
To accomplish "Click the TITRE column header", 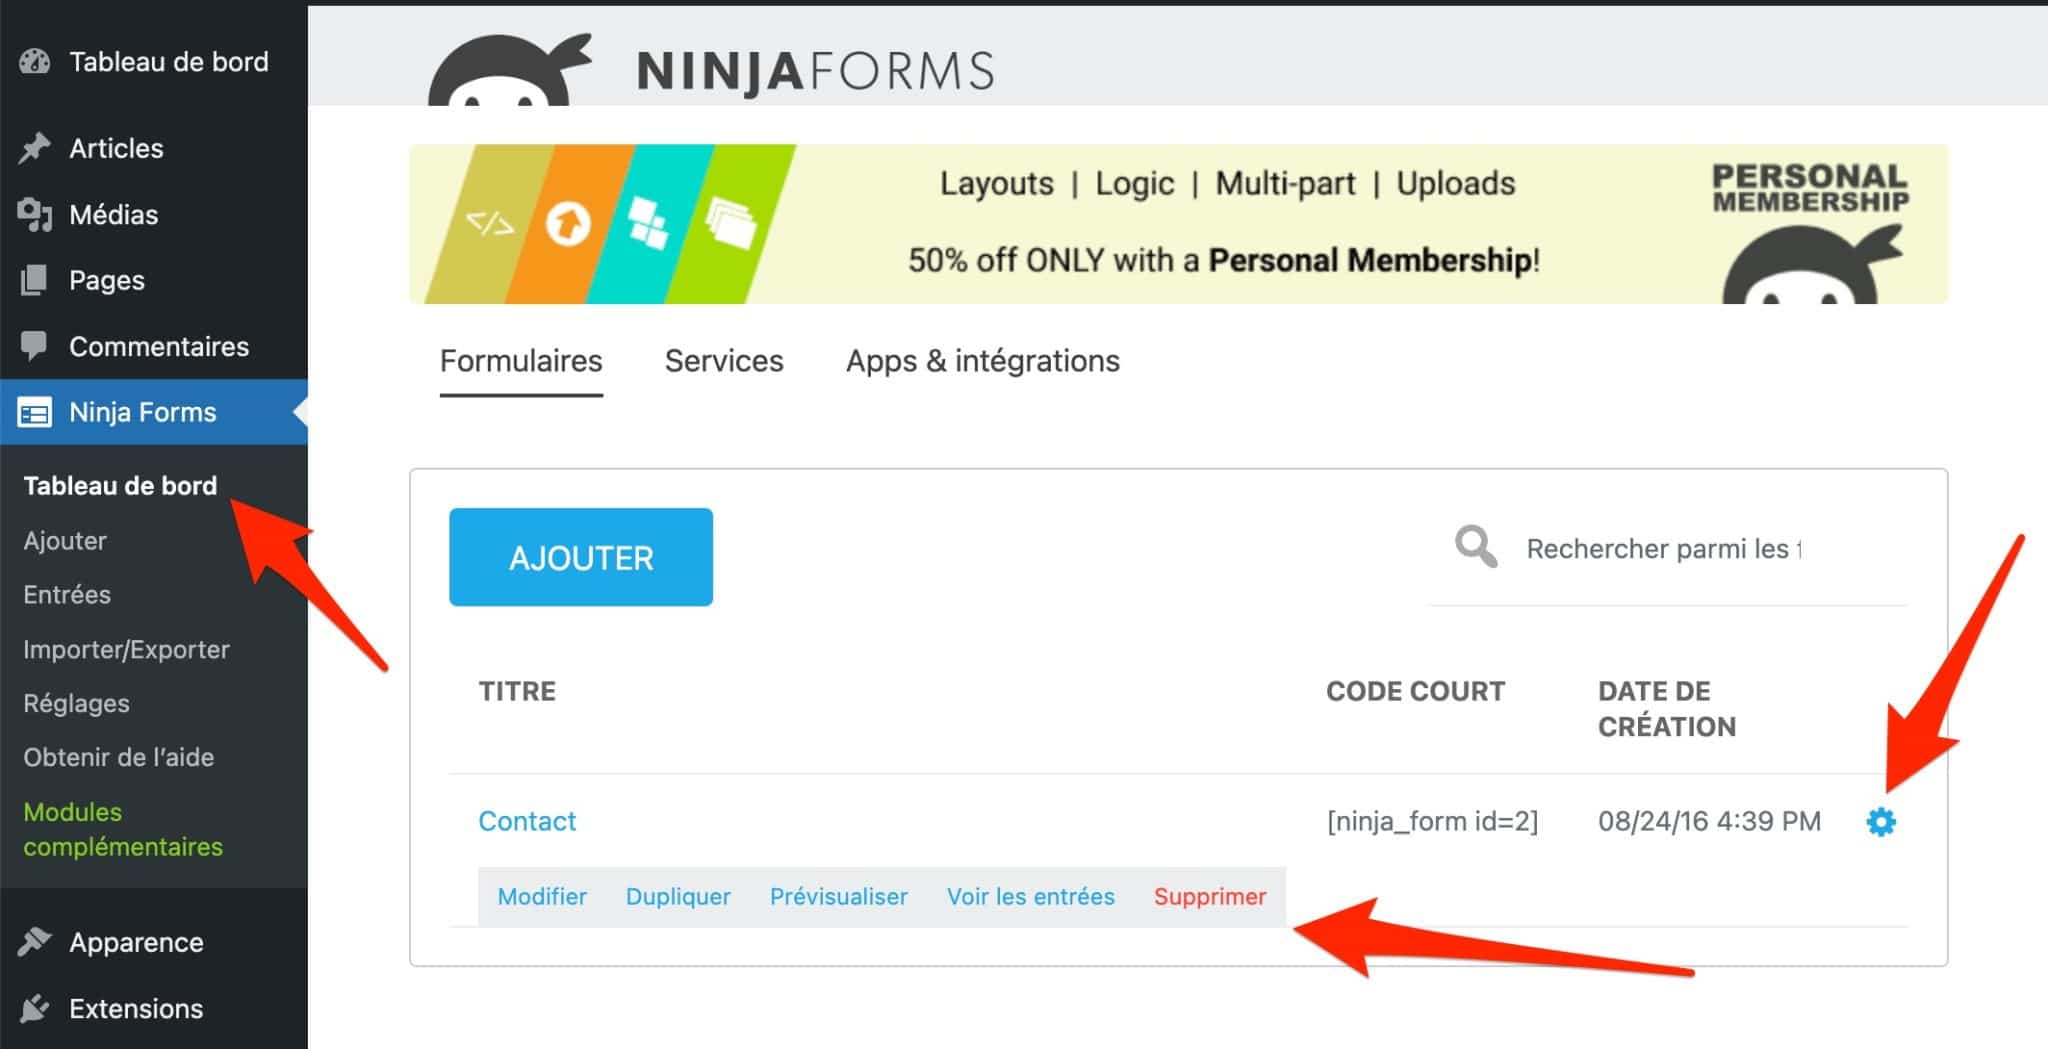I will tap(517, 691).
